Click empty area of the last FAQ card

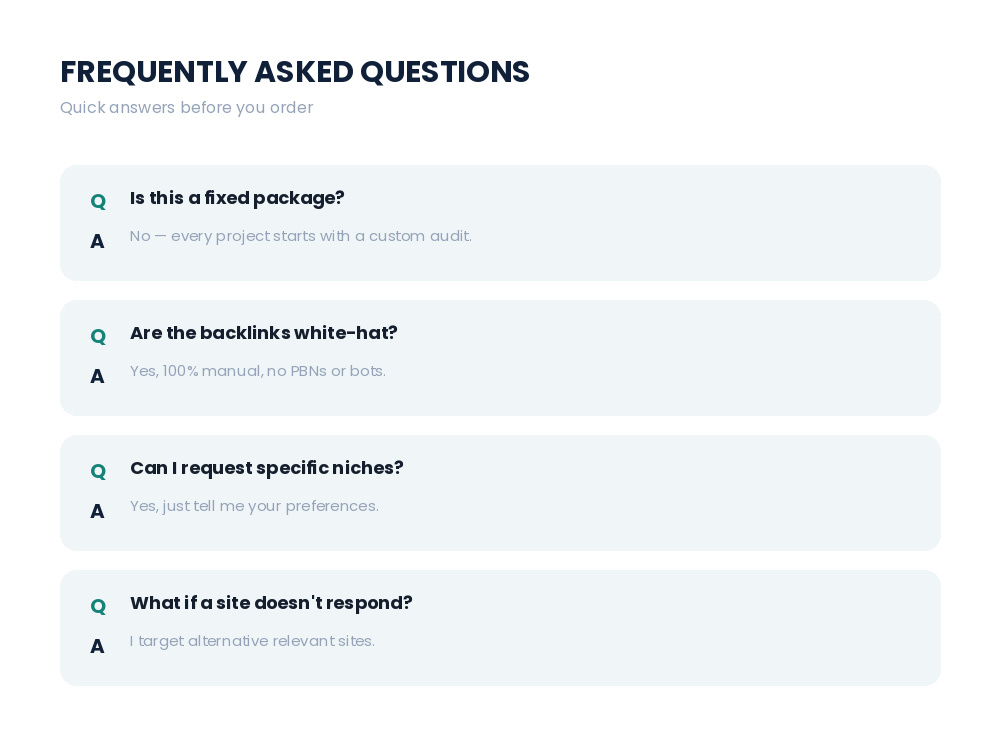(702, 628)
